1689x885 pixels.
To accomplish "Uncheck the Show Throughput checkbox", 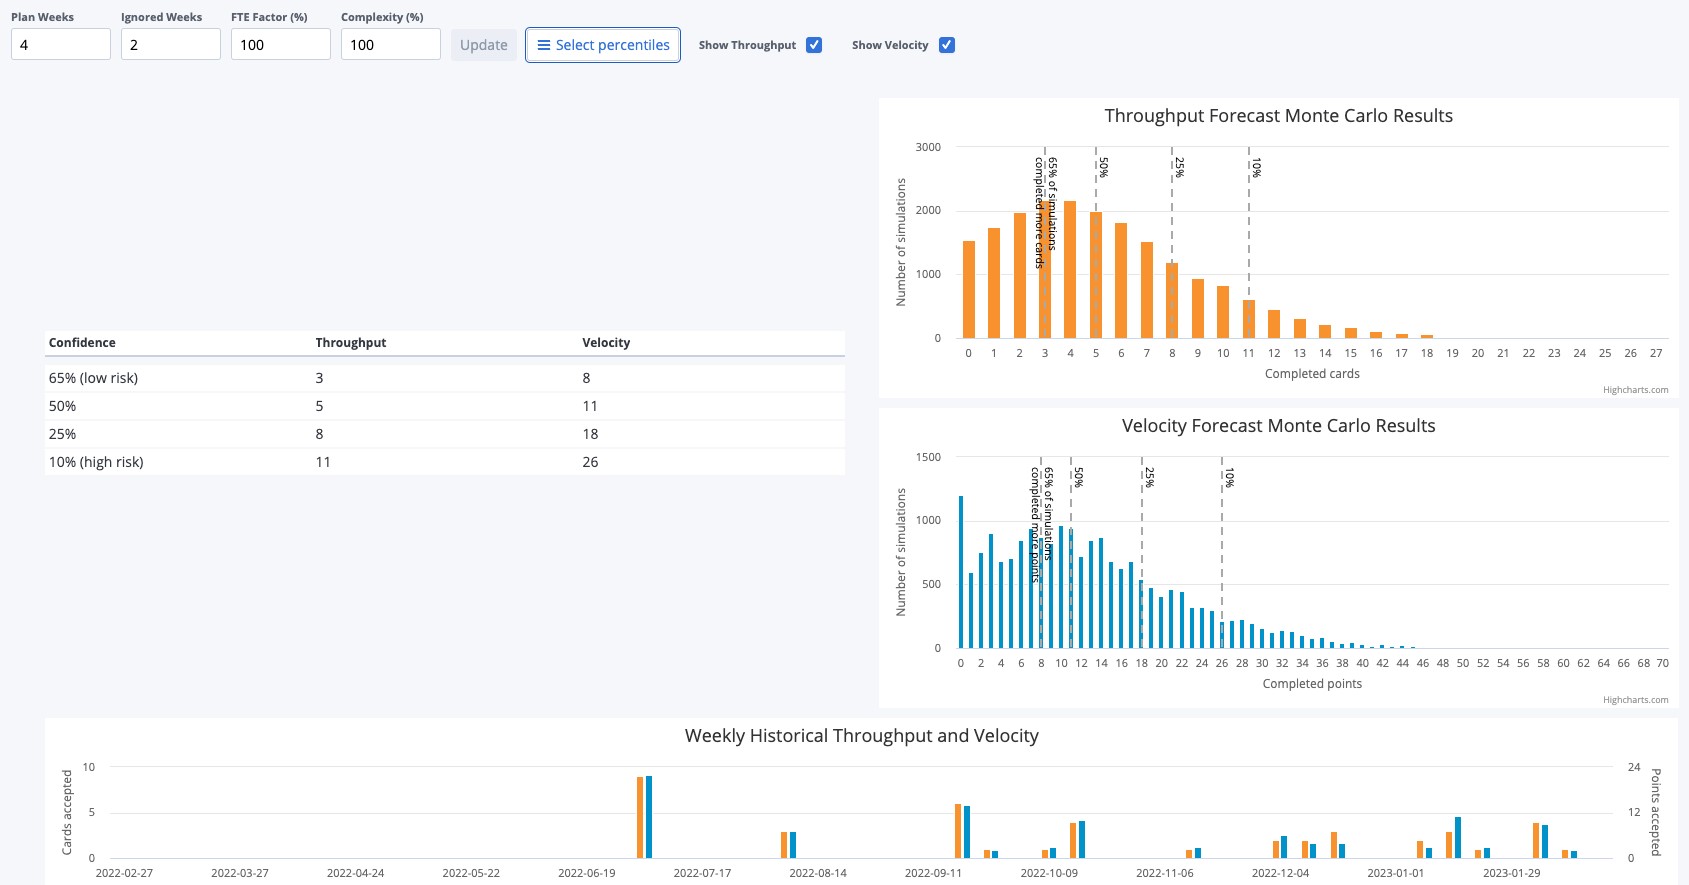I will click(x=814, y=45).
